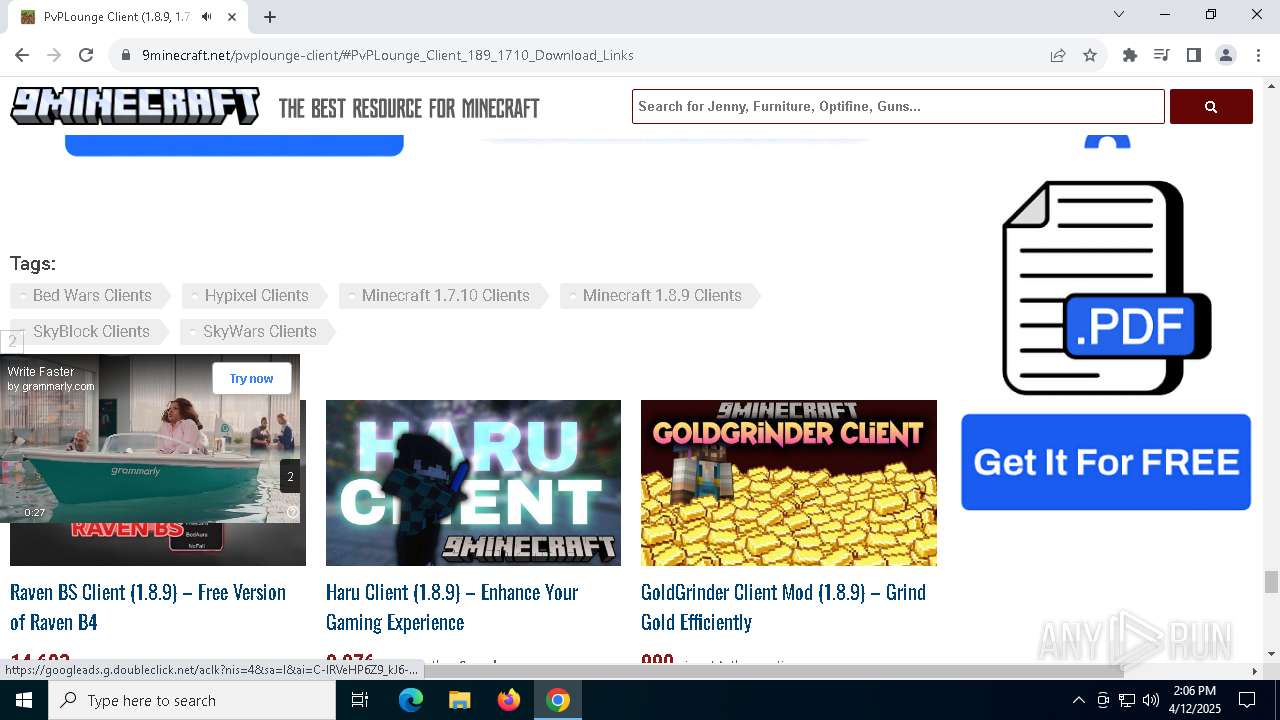The image size is (1280, 720).
Task: Launch Microsoft Edge from taskbar
Action: click(x=411, y=700)
